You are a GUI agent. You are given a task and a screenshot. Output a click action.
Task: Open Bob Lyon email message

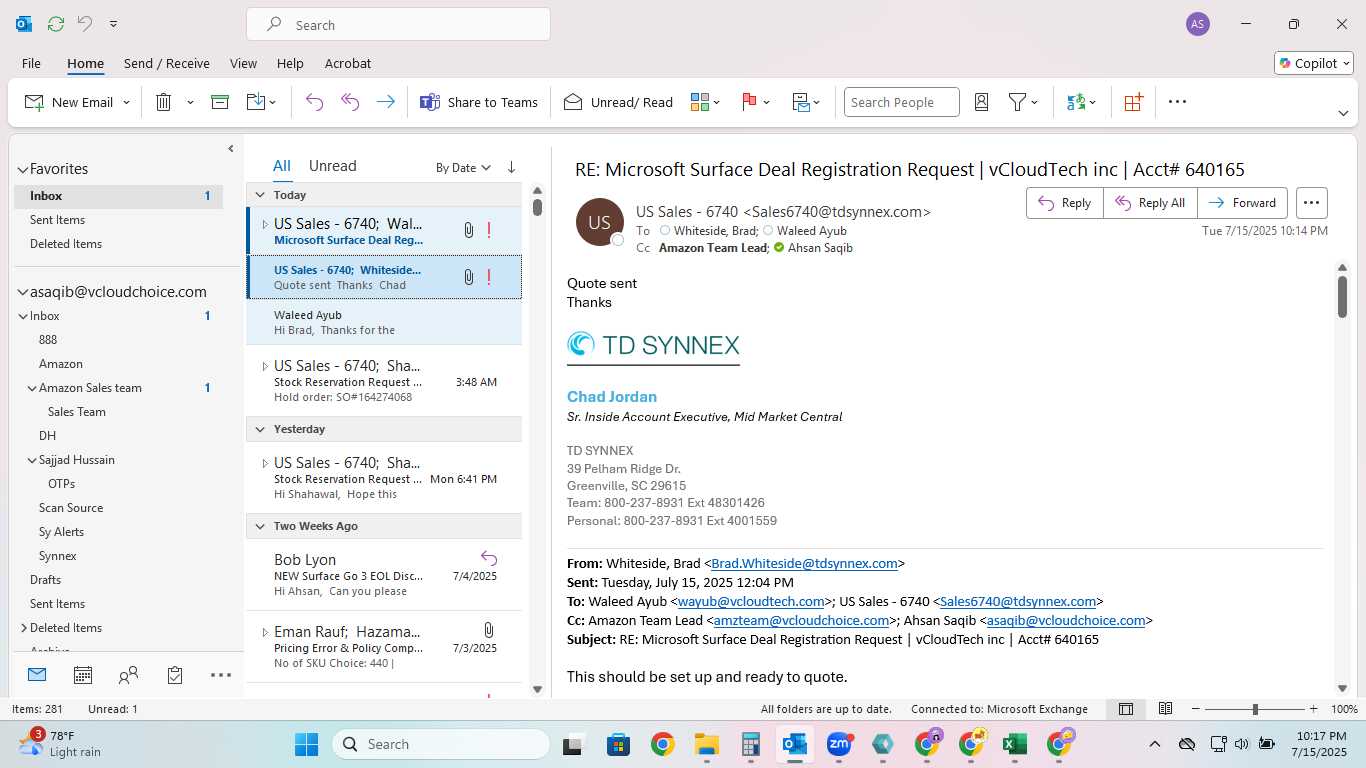[x=384, y=575]
